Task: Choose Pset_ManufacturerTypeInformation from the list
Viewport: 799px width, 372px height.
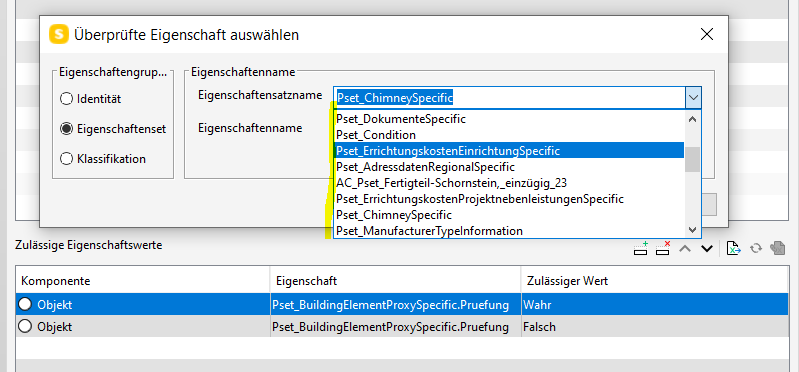Action: tap(508, 231)
